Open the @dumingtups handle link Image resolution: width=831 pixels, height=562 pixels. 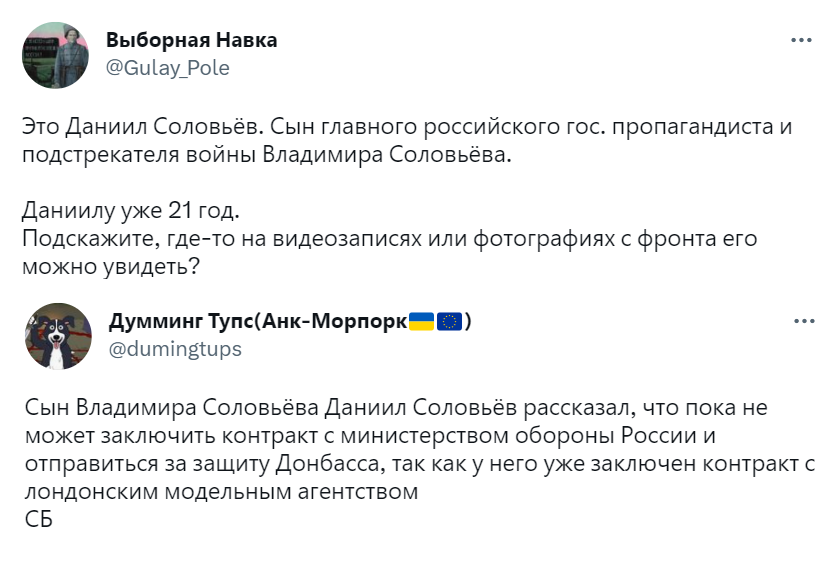[174, 349]
